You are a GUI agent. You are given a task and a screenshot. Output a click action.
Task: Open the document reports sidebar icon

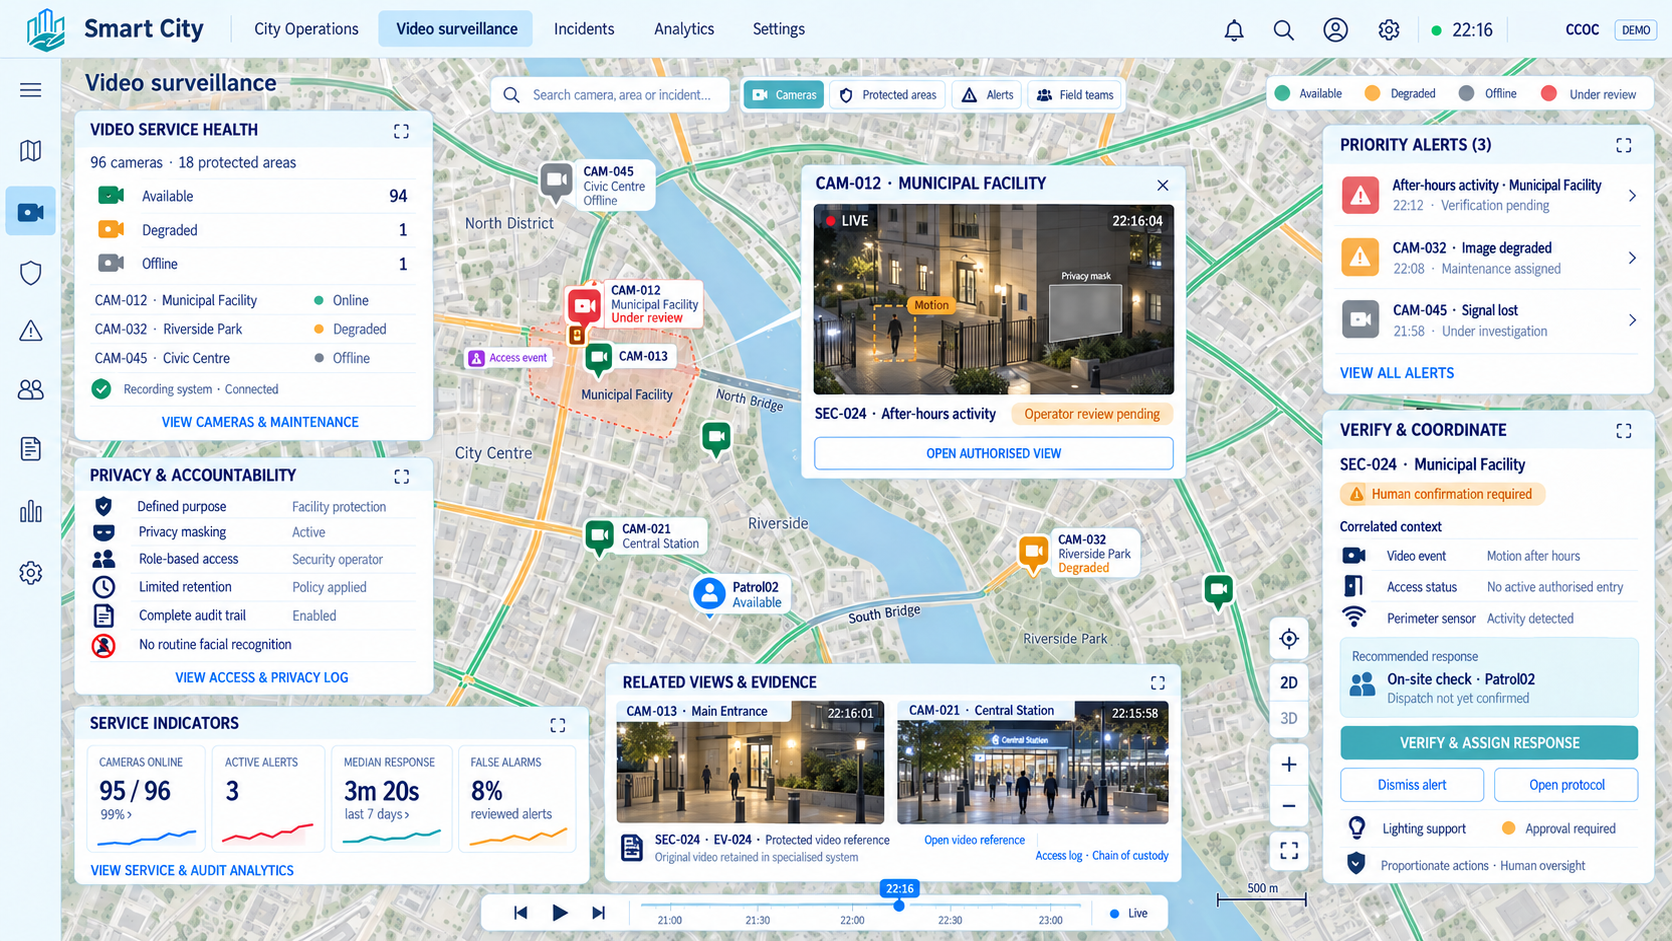[31, 449]
